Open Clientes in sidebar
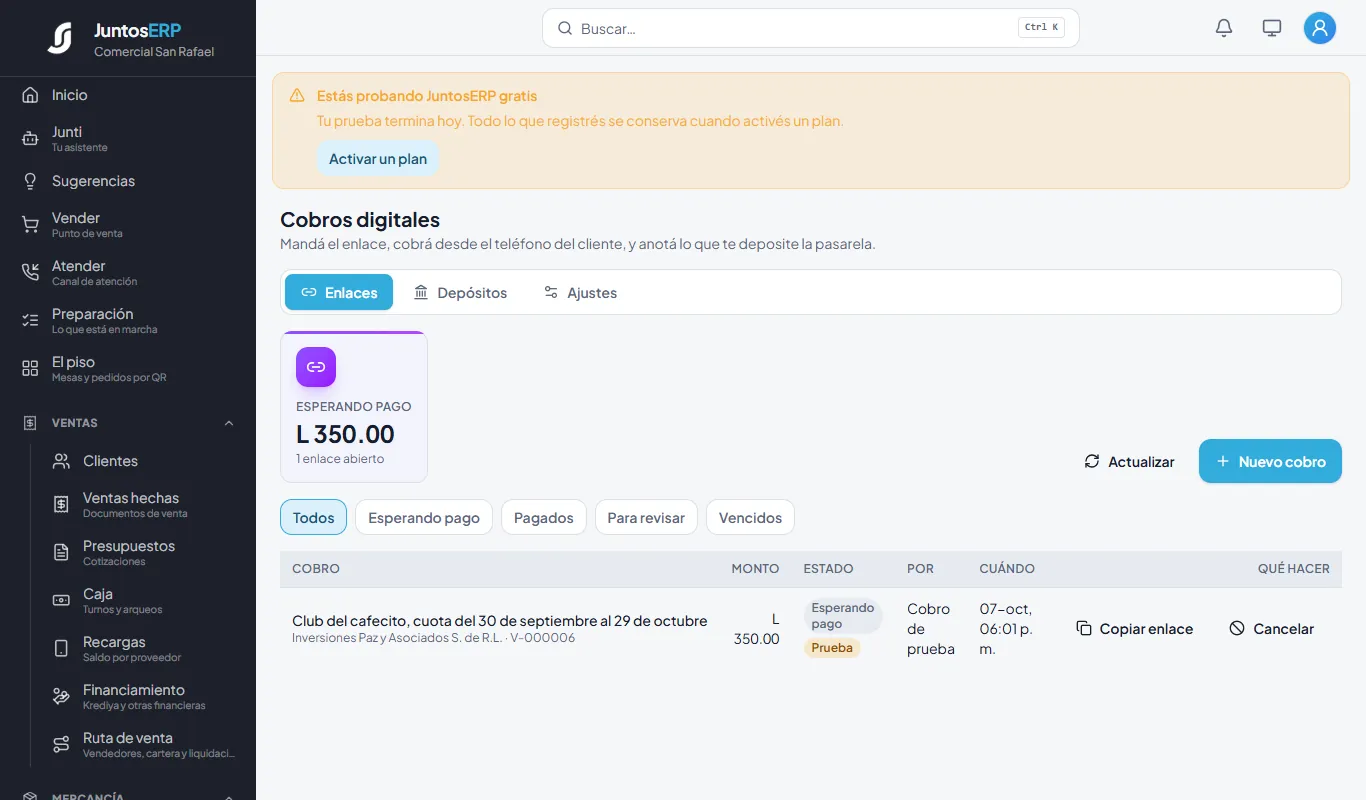1366x800 pixels. 143,461
